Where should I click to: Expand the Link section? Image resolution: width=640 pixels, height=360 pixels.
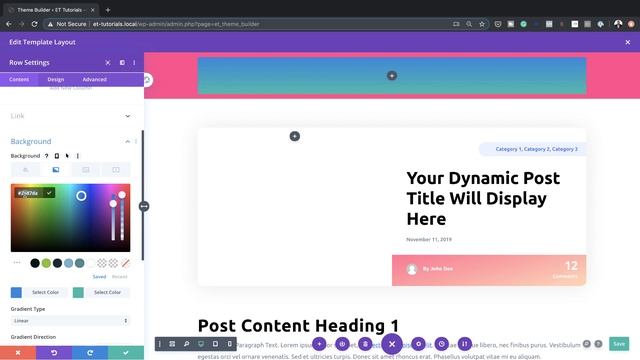(x=128, y=116)
